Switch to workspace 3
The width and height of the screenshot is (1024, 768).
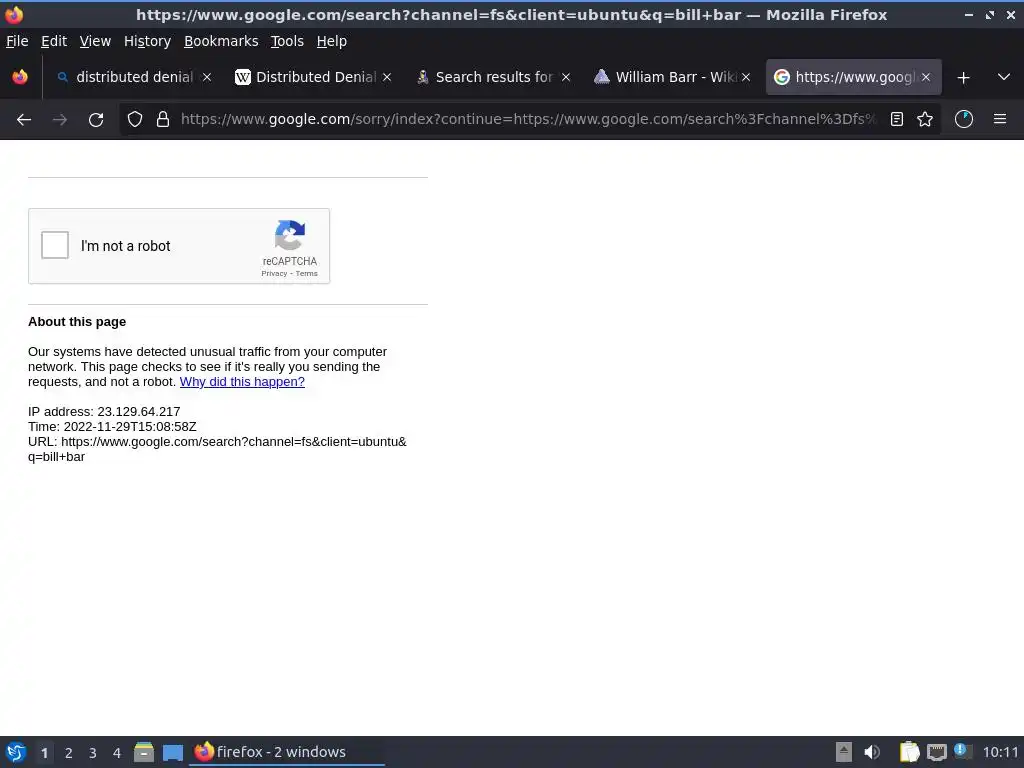pyautogui.click(x=93, y=753)
